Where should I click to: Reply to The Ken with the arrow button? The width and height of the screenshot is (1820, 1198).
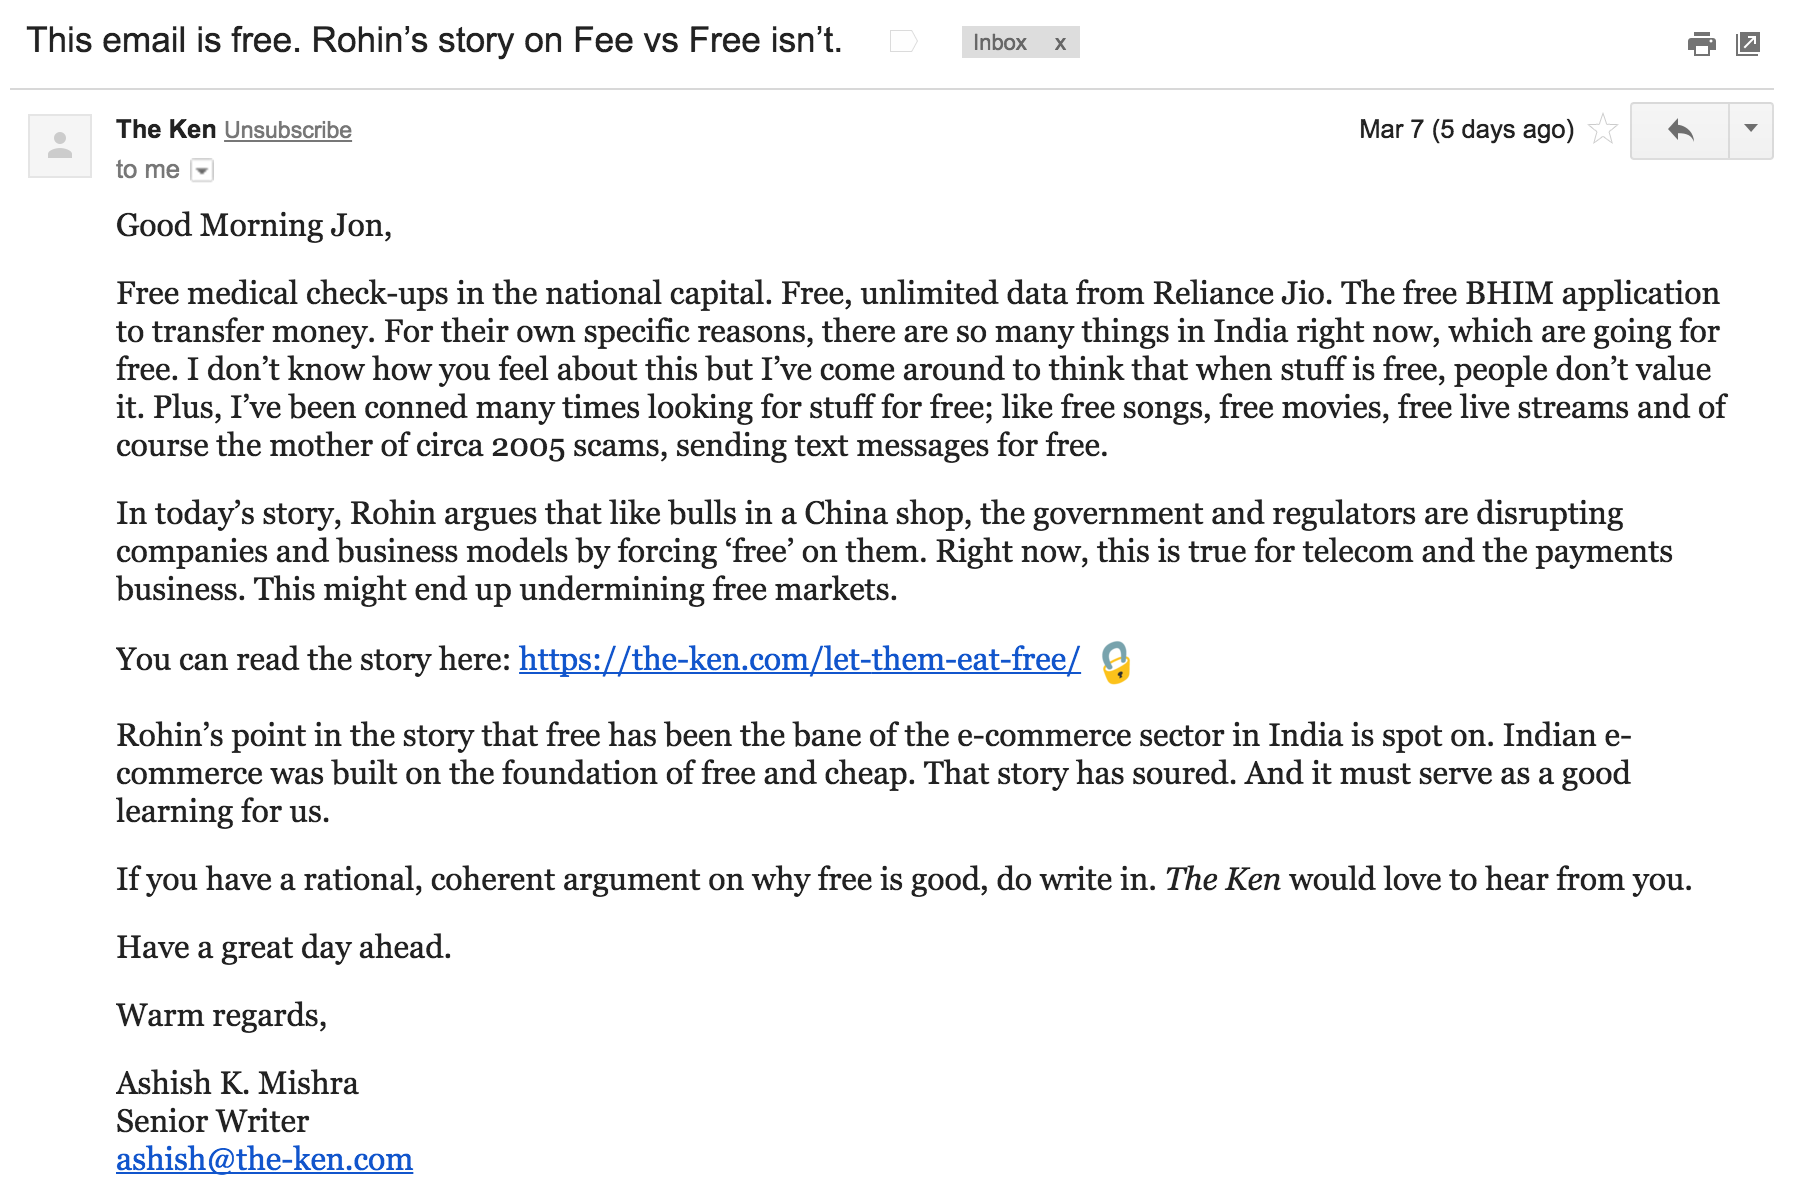tap(1680, 130)
